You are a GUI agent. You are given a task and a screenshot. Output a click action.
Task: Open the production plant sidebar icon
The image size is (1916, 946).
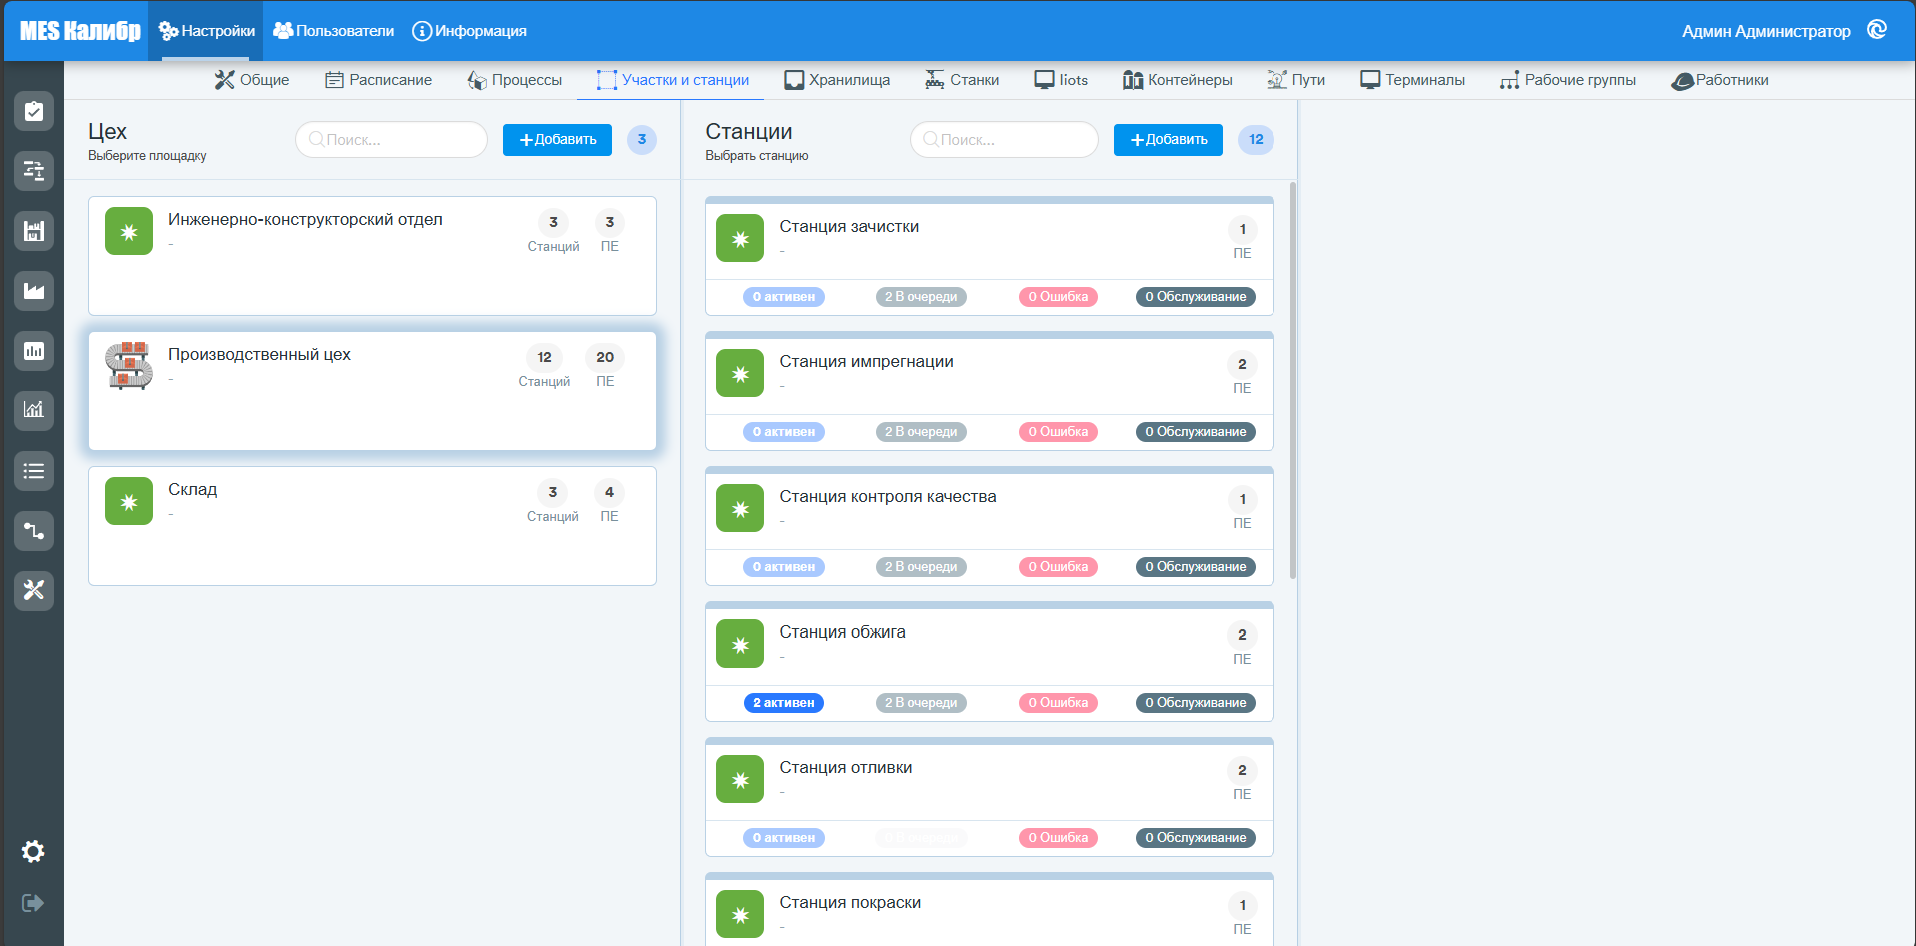point(34,291)
